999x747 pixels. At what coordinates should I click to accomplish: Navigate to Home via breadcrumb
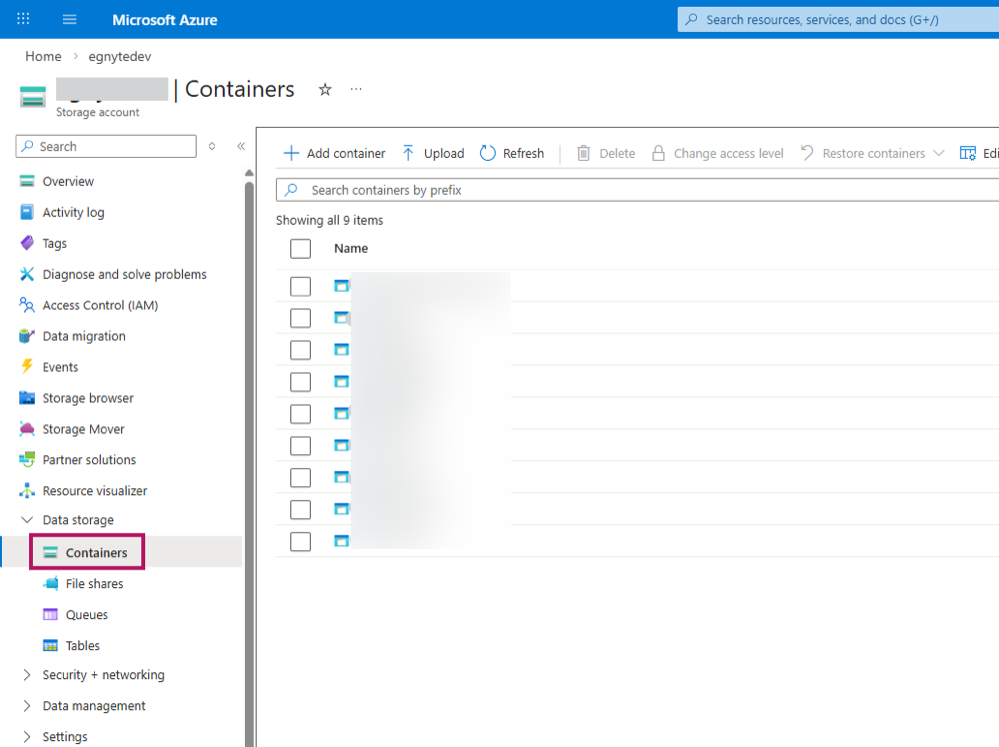(x=43, y=56)
